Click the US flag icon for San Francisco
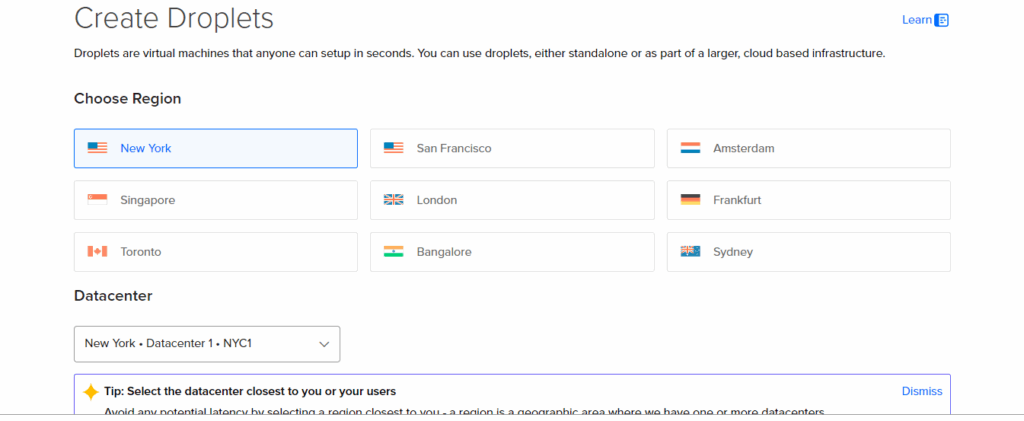Screen dimensions: 1024x421 [393, 148]
